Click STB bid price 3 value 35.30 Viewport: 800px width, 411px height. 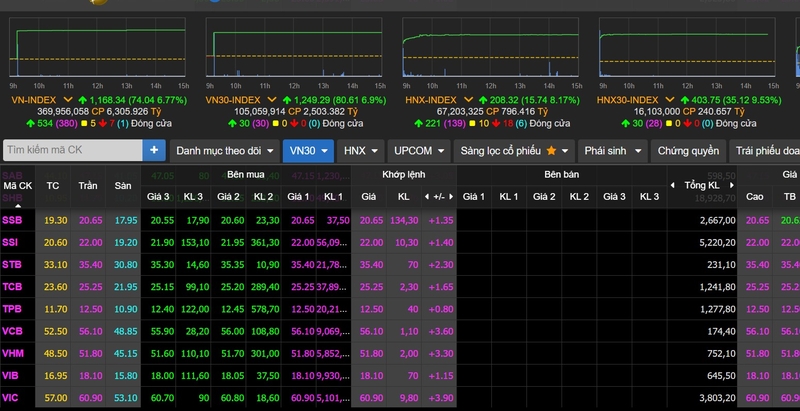(x=161, y=265)
